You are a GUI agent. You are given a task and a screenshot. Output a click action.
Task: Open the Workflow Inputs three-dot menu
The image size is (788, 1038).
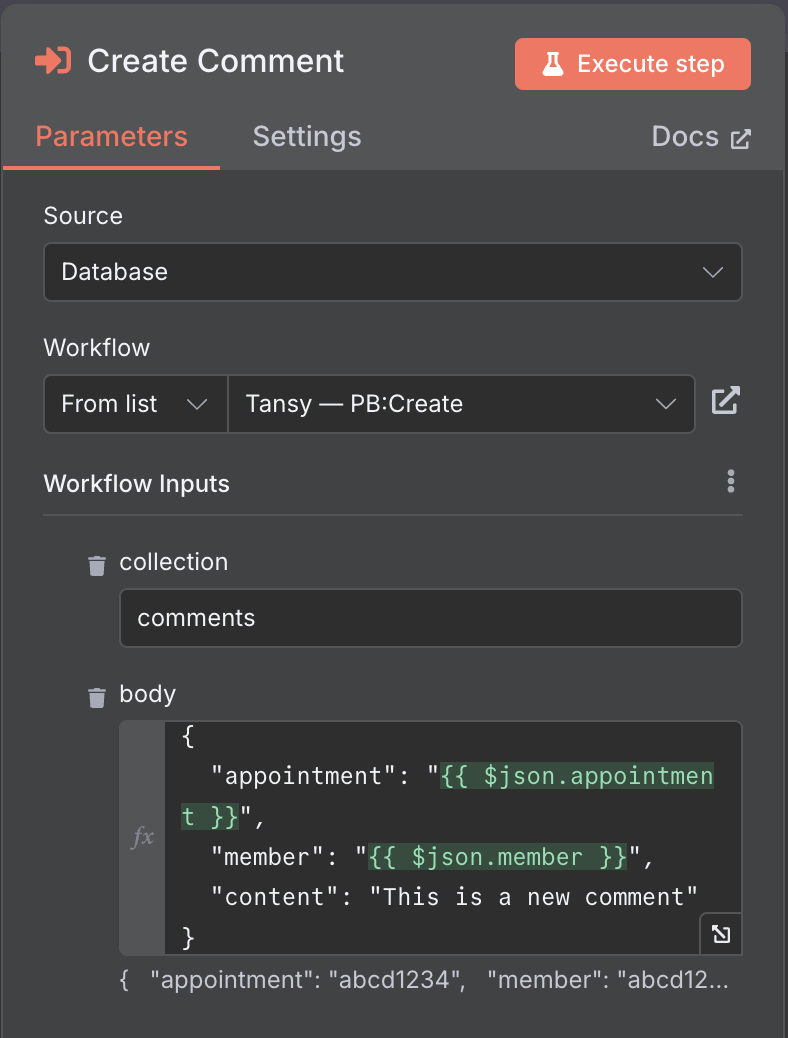731,481
